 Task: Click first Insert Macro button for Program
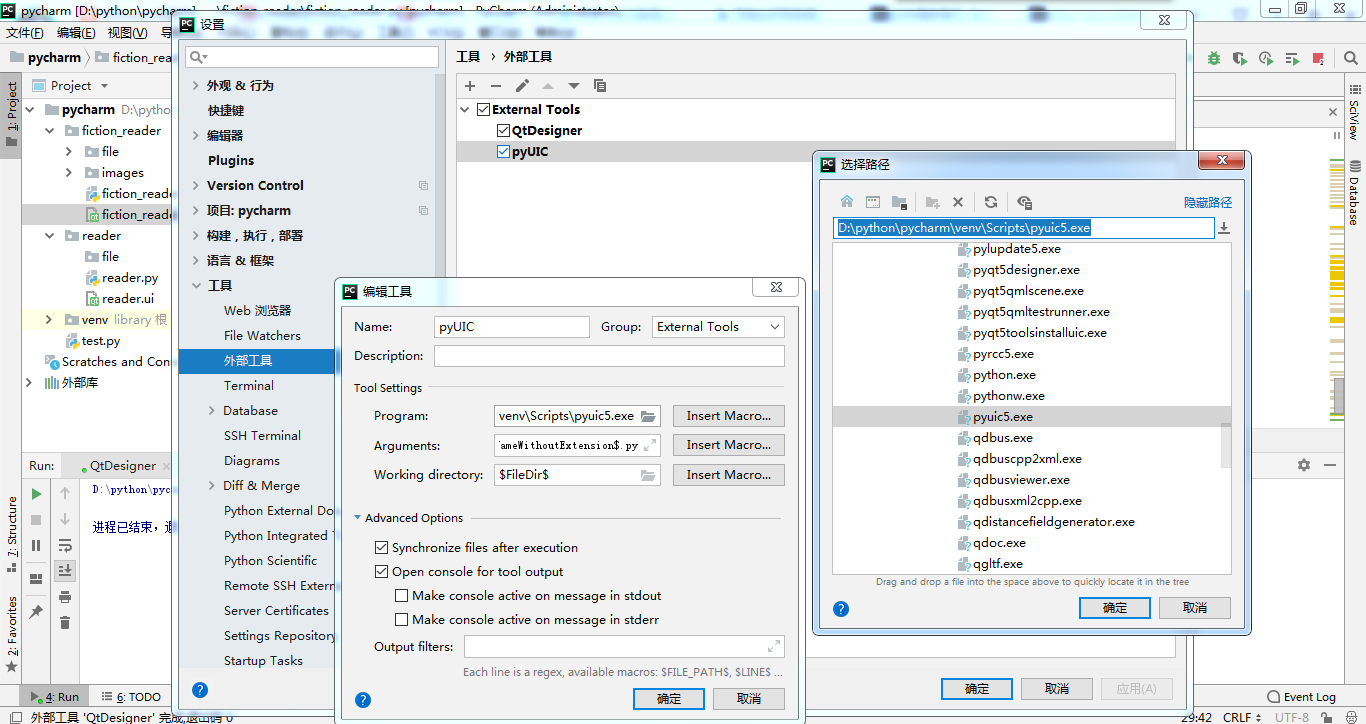728,416
